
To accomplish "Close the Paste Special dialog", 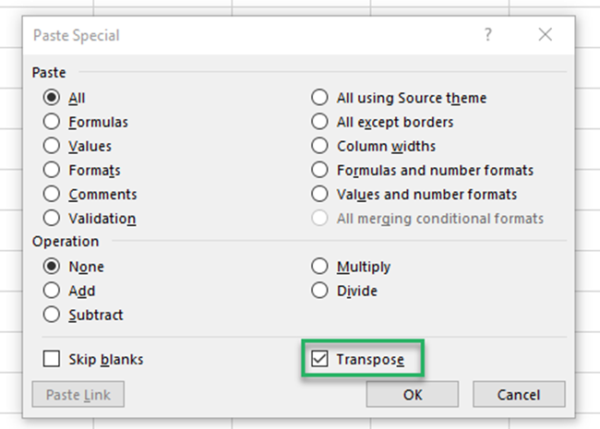I will (x=545, y=35).
